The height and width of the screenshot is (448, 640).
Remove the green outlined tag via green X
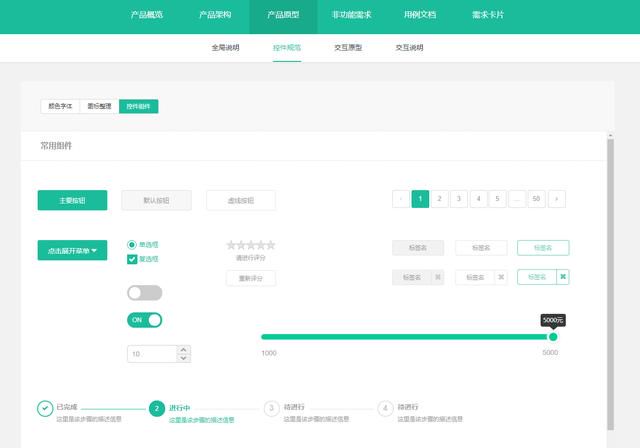563,277
